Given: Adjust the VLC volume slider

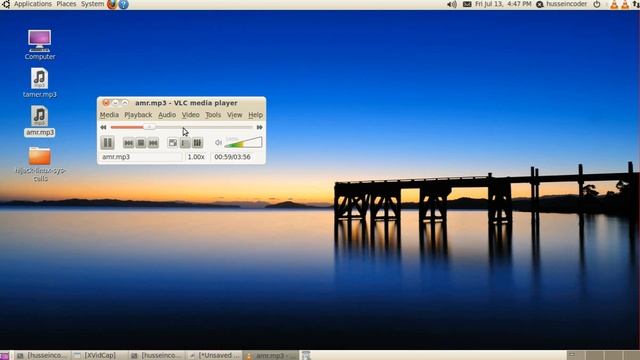Looking at the screenshot, I should point(243,142).
